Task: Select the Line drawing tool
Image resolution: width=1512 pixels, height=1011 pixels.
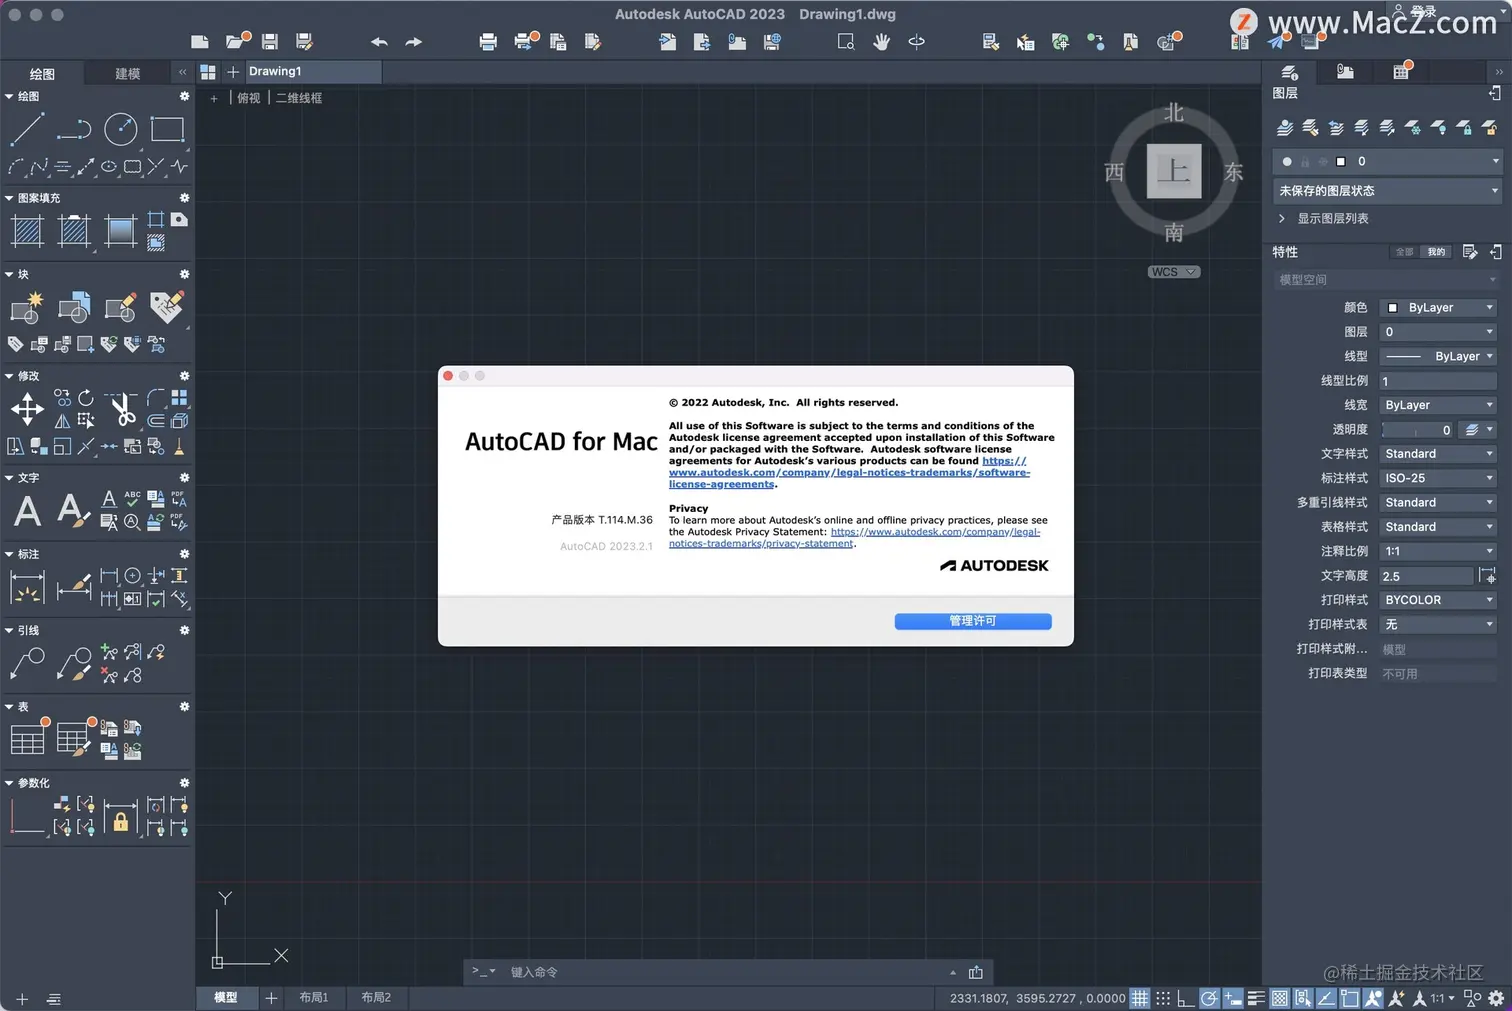Action: point(26,130)
